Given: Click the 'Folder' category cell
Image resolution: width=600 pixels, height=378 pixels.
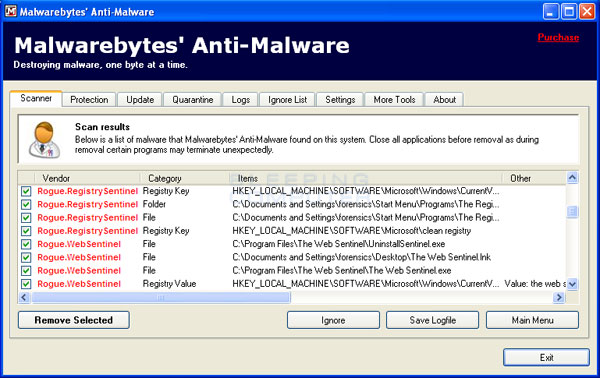Looking at the screenshot, I should pyautogui.click(x=154, y=204).
